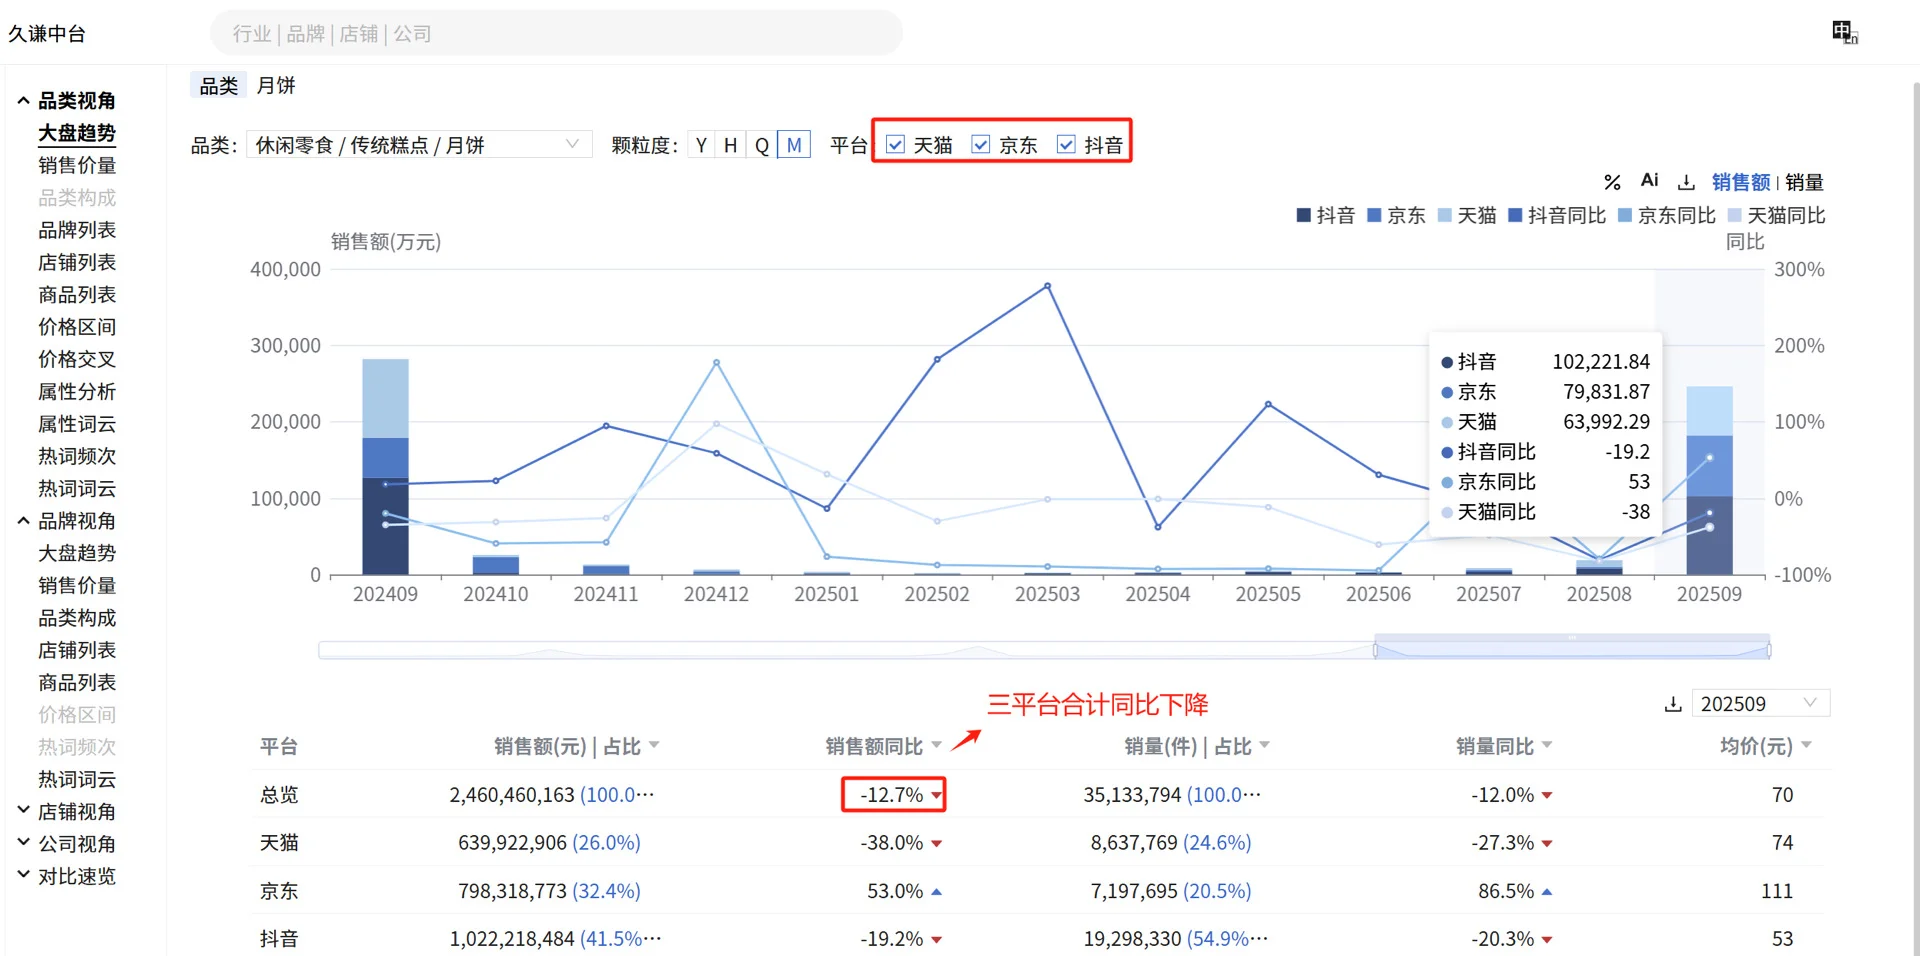Expand the 公司视角 sidebar section
Image resolution: width=1920 pixels, height=956 pixels.
click(23, 843)
